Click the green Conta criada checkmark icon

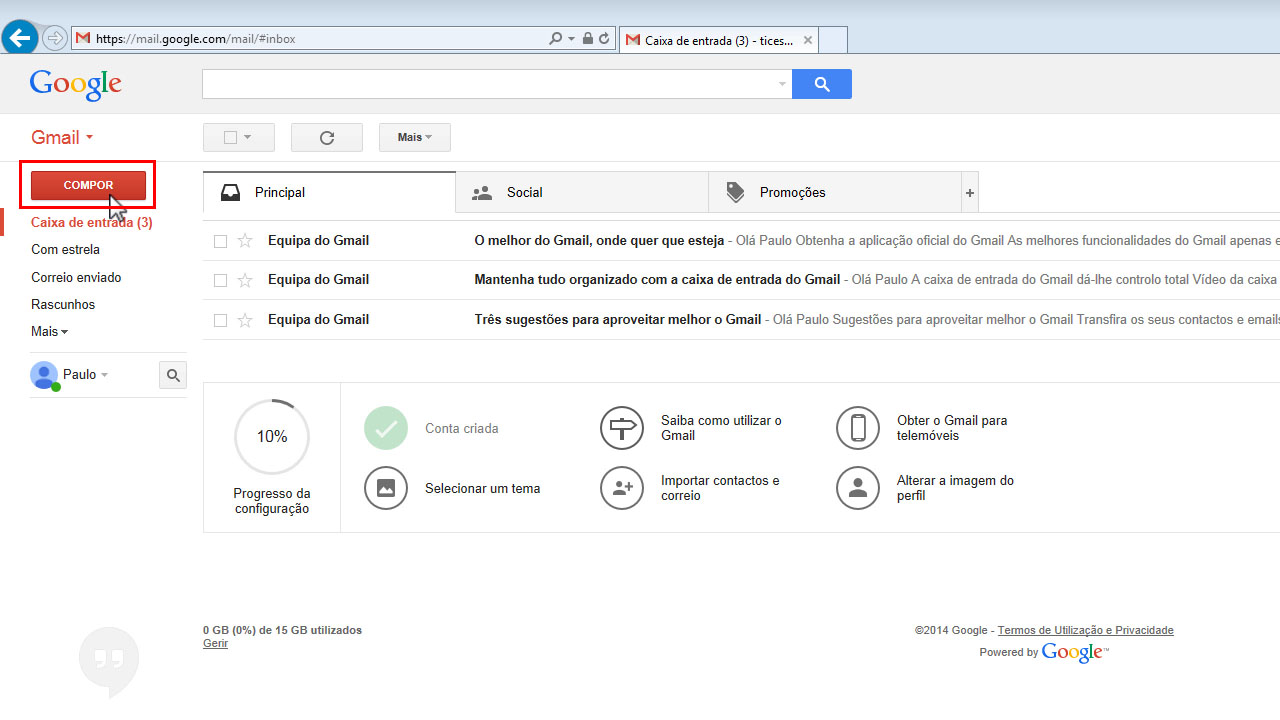pyautogui.click(x=386, y=428)
